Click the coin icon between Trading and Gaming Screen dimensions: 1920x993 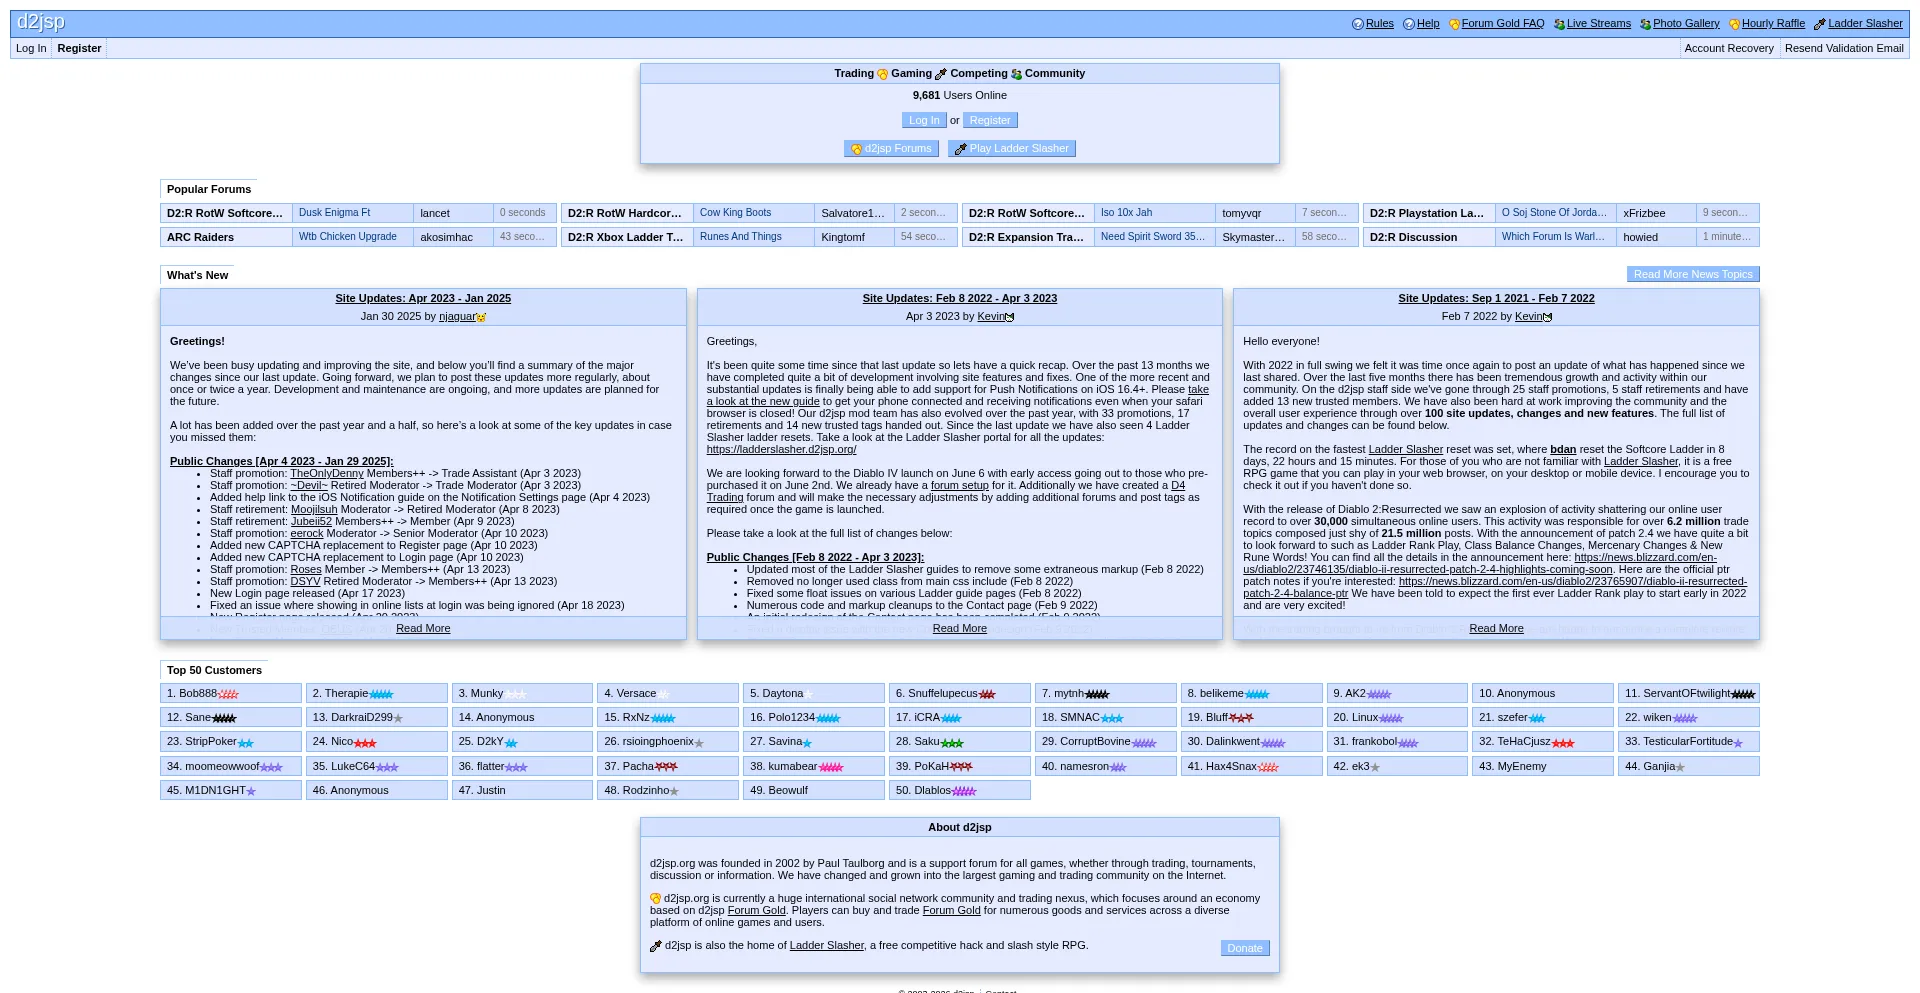pos(883,74)
